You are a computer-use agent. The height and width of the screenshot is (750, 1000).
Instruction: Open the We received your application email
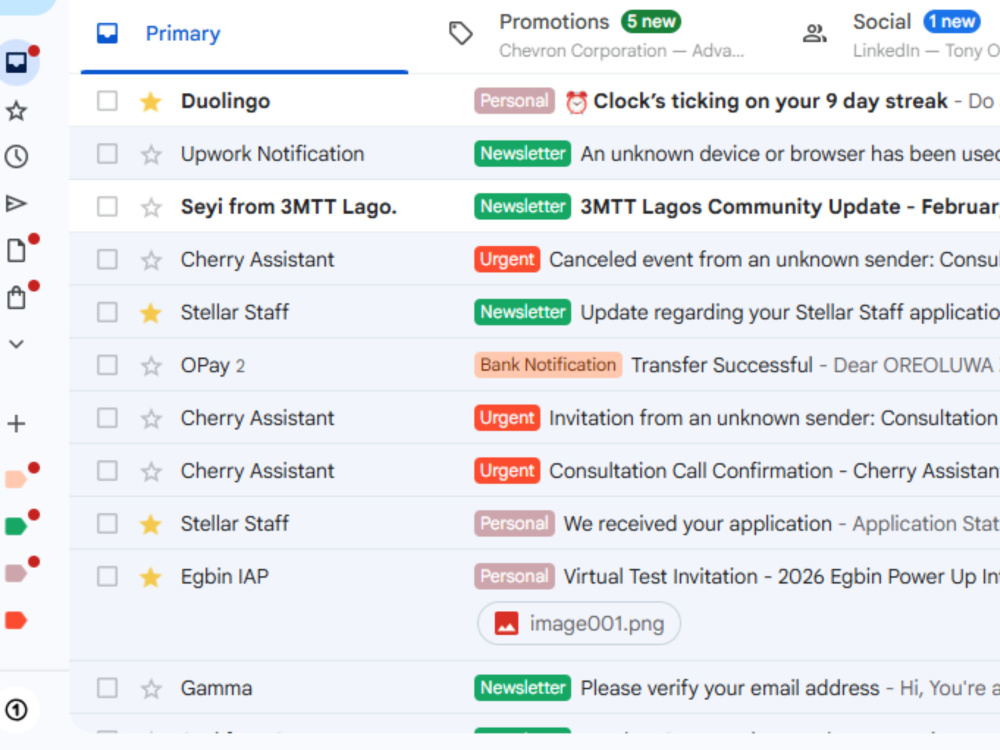tap(698, 524)
